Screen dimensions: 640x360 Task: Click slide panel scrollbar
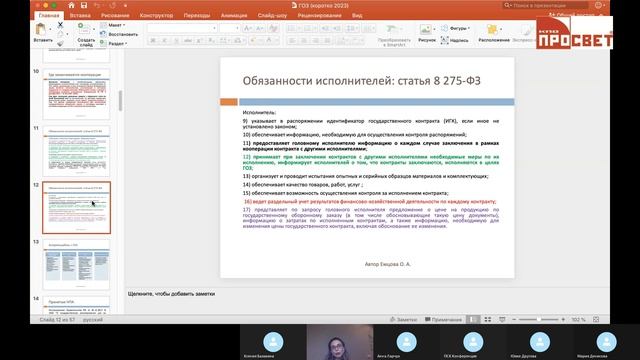click(120, 100)
